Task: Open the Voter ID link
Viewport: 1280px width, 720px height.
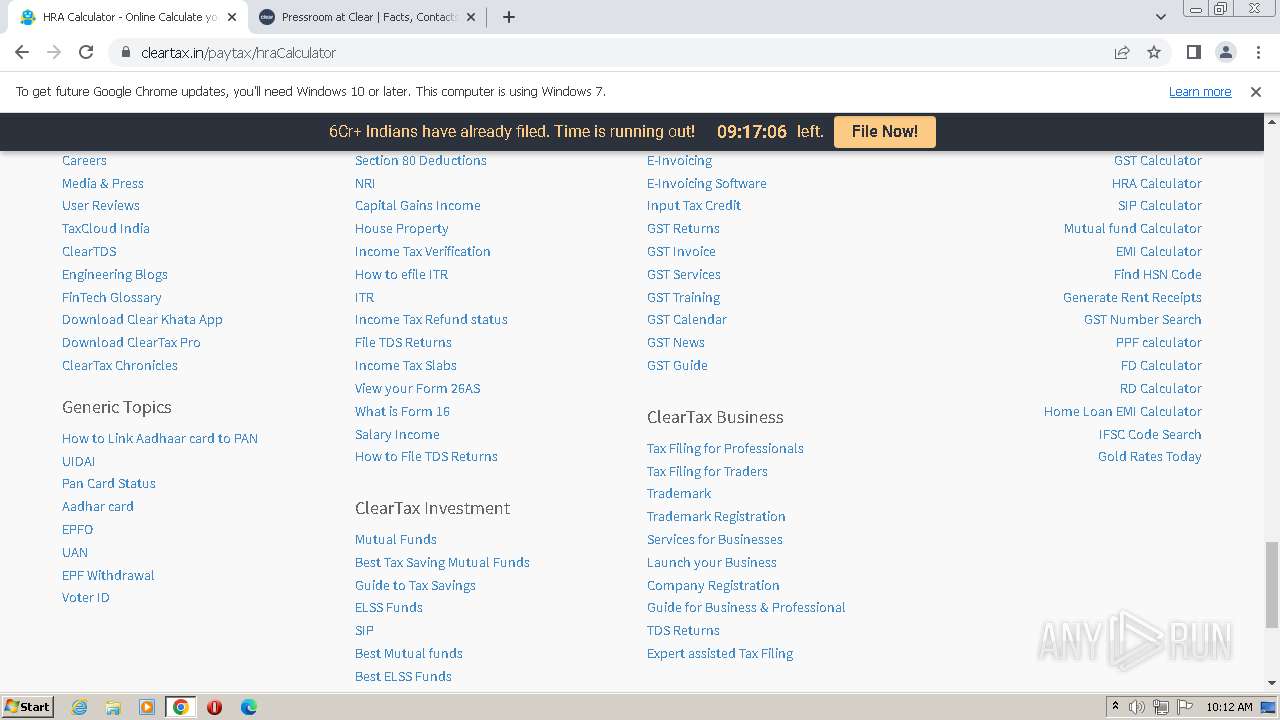Action: pos(86,597)
